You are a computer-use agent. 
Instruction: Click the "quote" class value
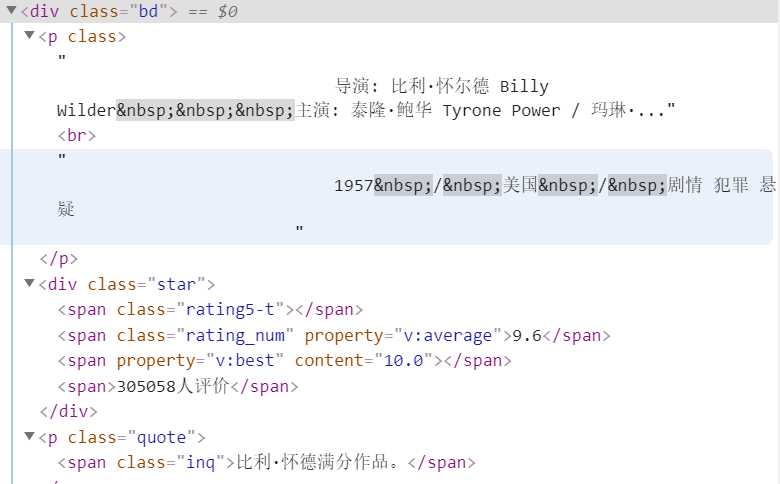coord(161,437)
